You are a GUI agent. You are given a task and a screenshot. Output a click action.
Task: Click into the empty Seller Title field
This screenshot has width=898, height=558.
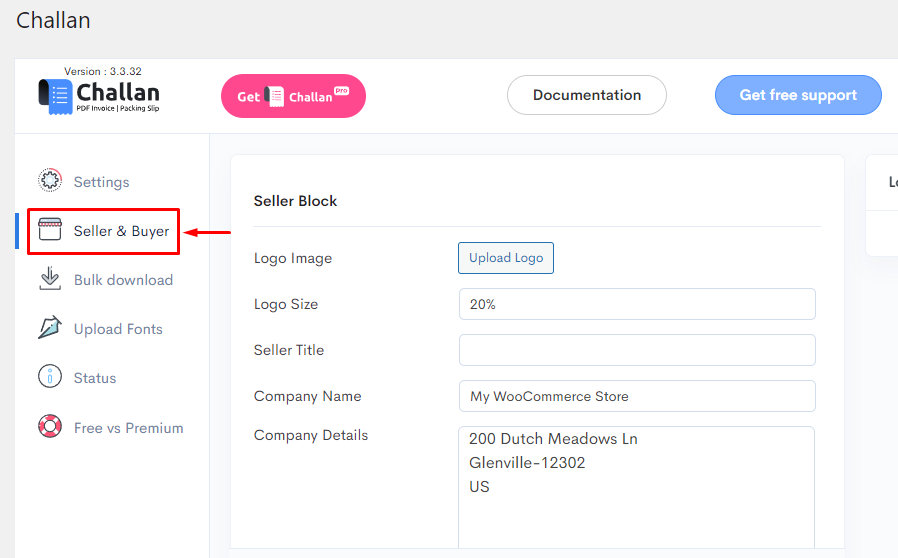(x=637, y=350)
